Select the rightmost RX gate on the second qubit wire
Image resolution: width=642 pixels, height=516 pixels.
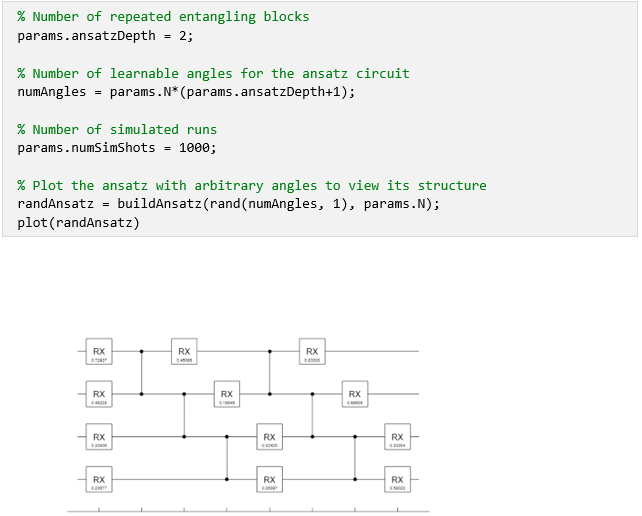point(355,395)
